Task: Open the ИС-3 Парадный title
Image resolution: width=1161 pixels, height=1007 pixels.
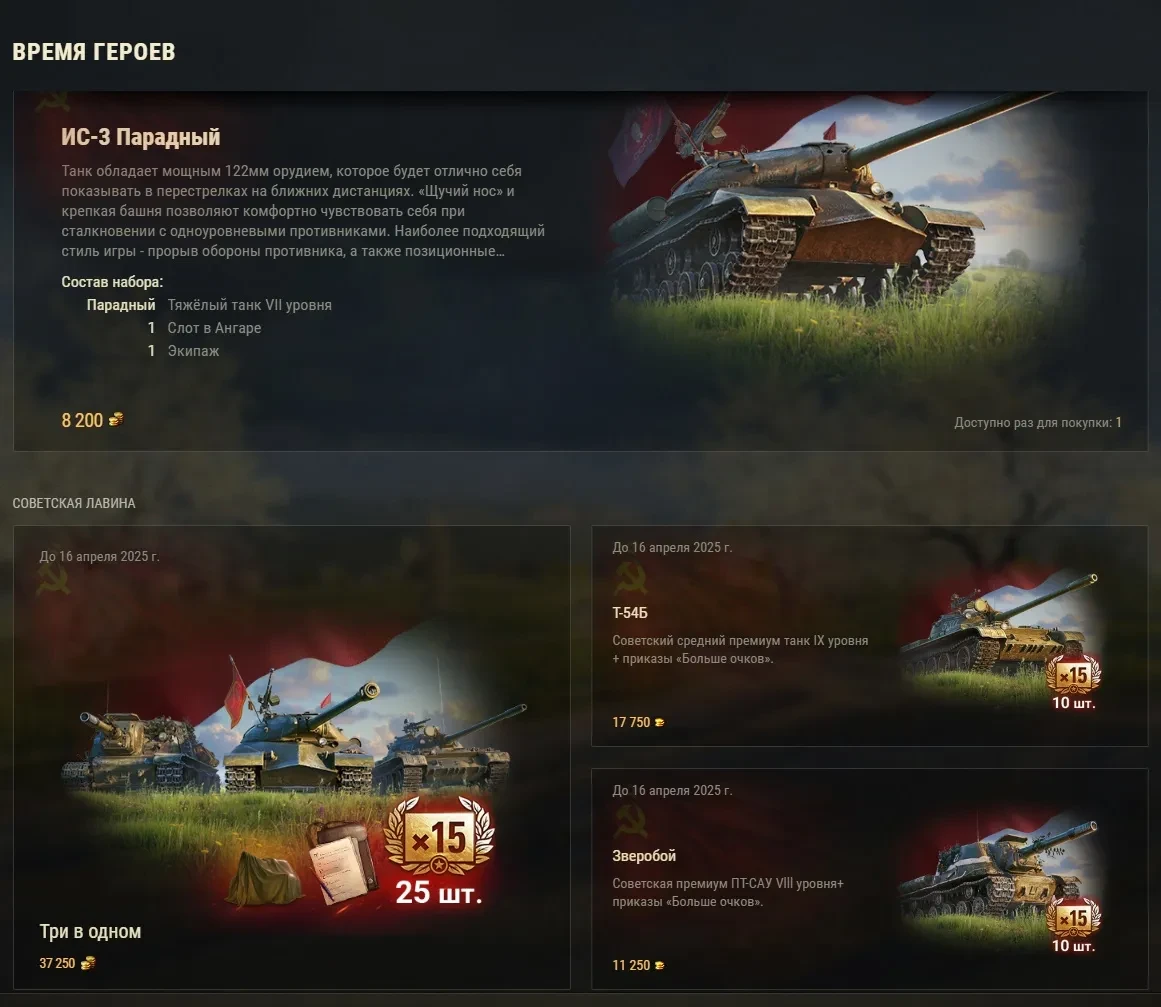Action: coord(141,137)
